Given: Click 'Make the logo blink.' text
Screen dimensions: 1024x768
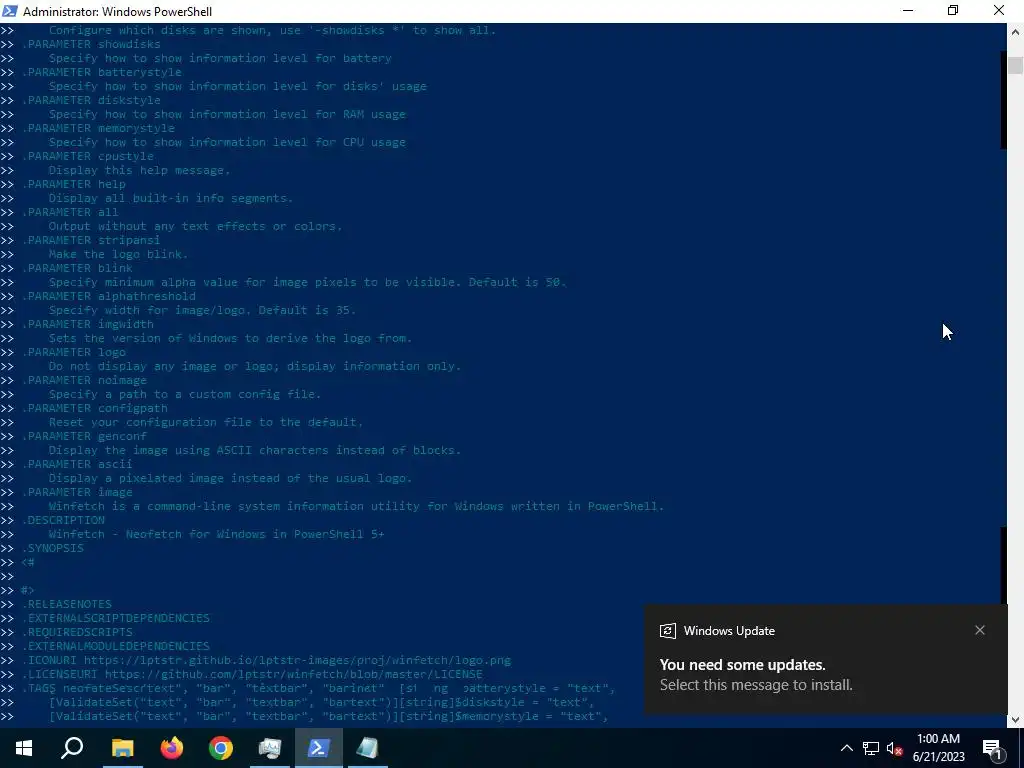Looking at the screenshot, I should pyautogui.click(x=118, y=255).
